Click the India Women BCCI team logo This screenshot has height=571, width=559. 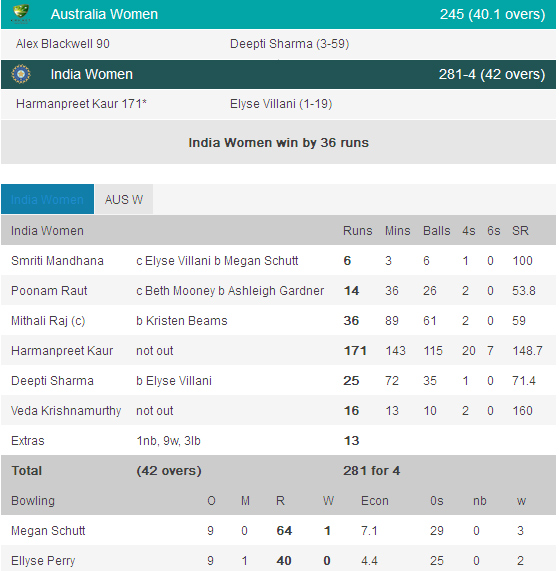coord(21,74)
